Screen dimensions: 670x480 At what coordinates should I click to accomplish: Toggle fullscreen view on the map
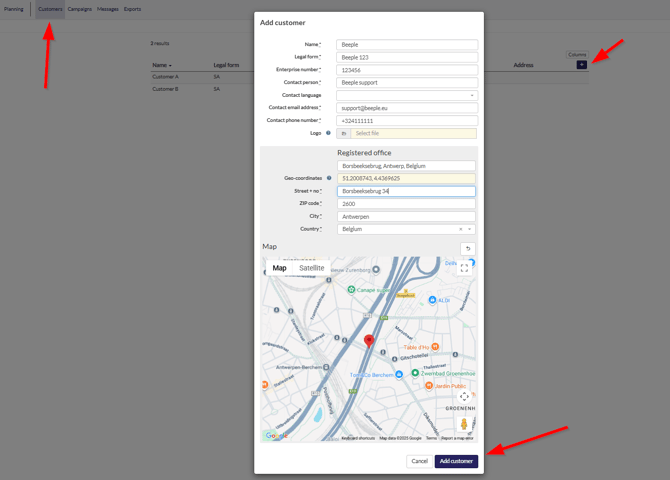(464, 268)
